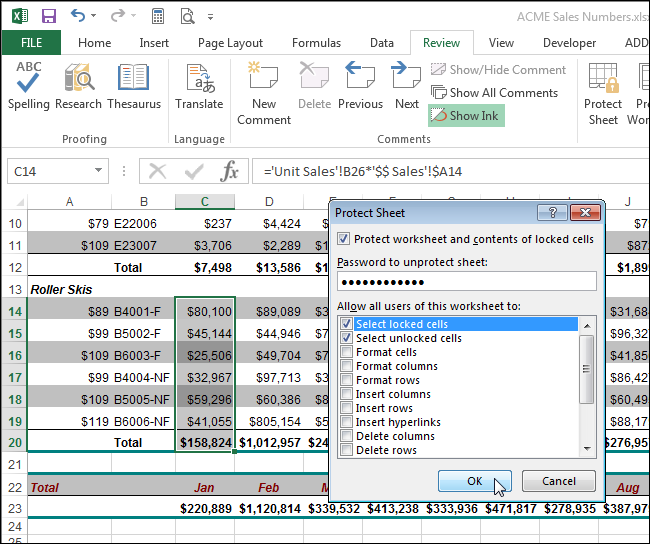The width and height of the screenshot is (650, 544).
Task: Expand the Name Box dropdown arrow
Action: pyautogui.click(x=98, y=170)
